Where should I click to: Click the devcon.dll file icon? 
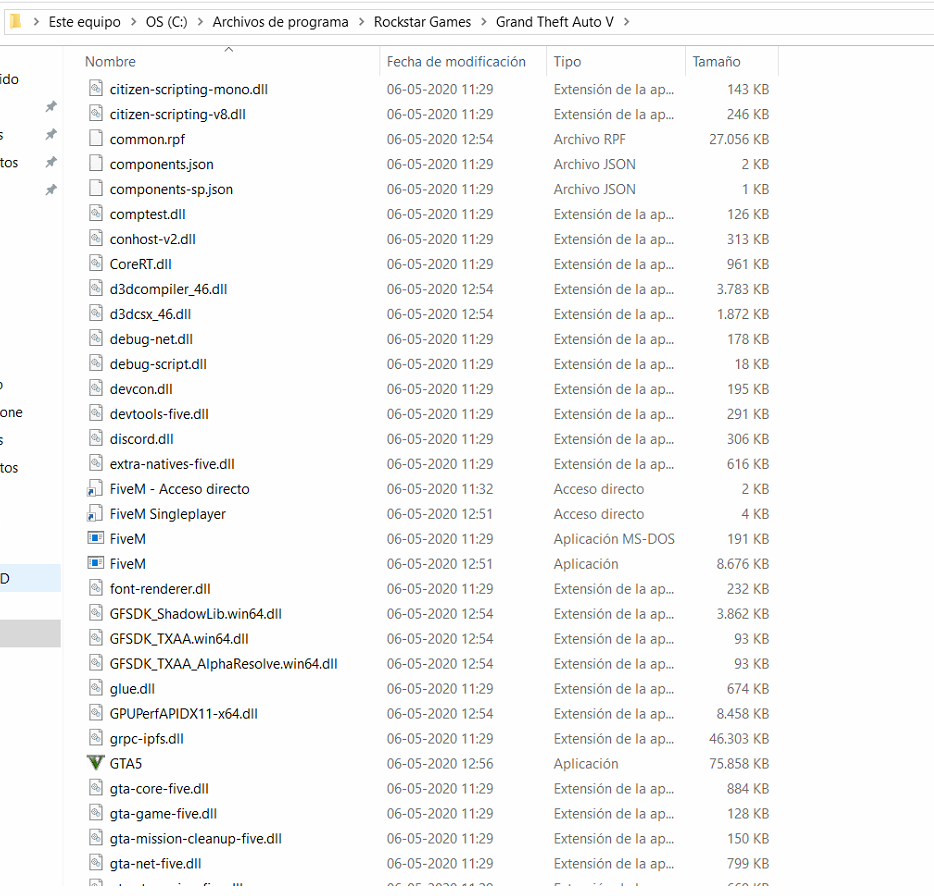95,389
